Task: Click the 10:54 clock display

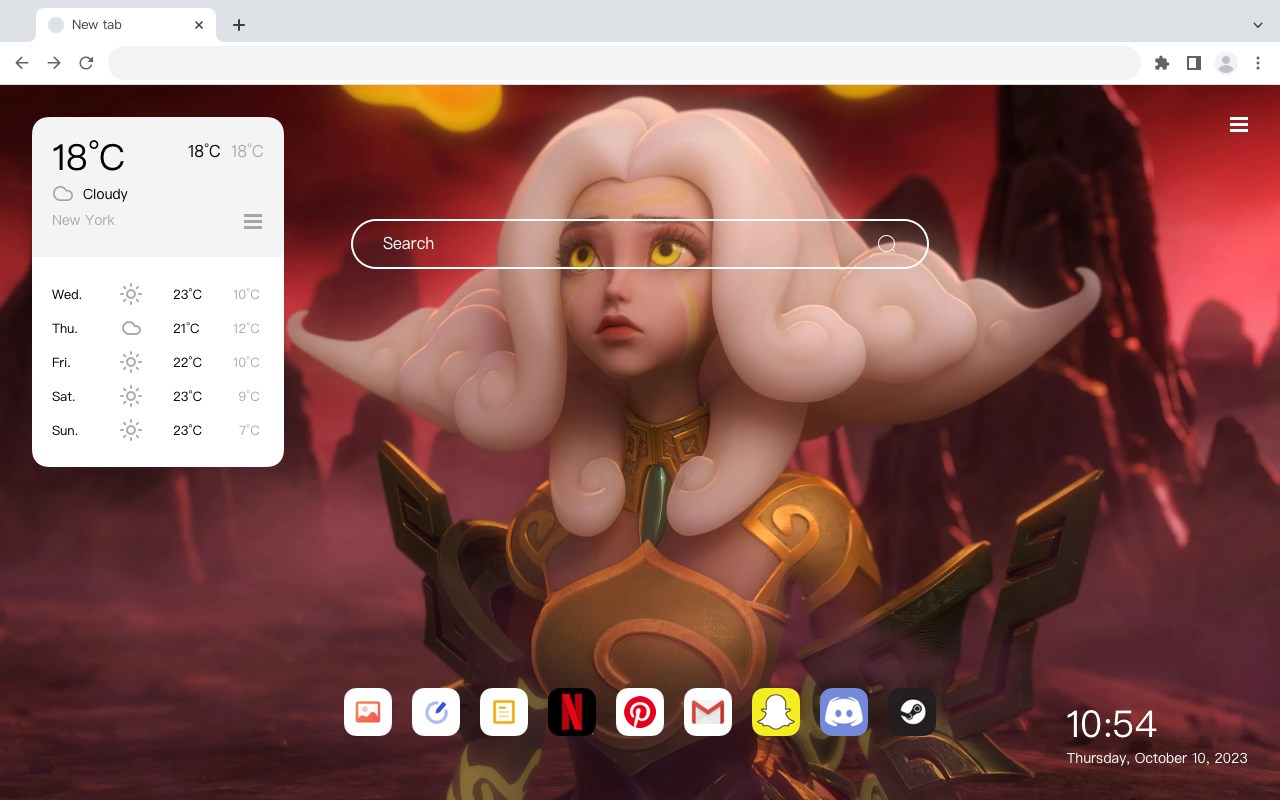Action: (x=1111, y=724)
